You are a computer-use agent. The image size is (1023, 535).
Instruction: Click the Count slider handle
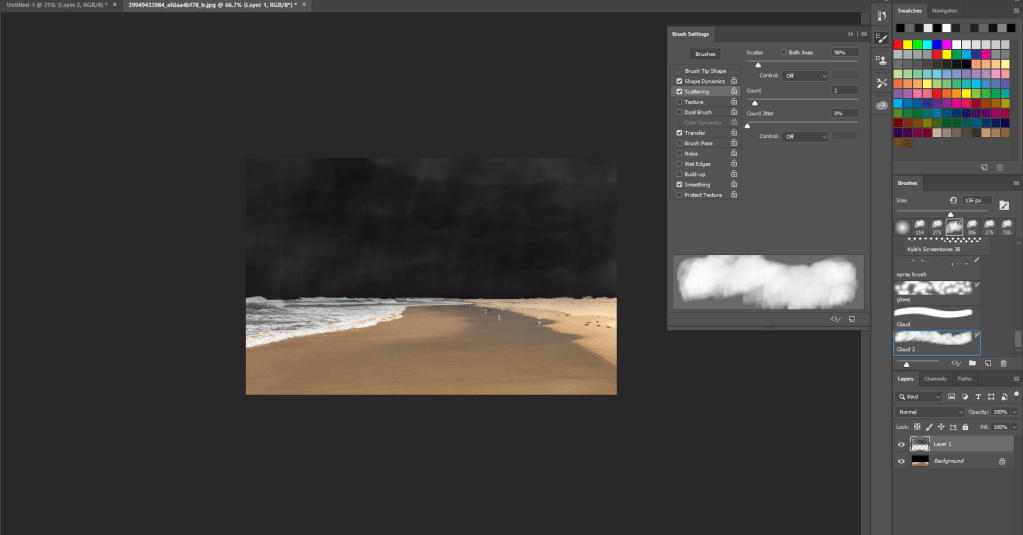point(754,102)
